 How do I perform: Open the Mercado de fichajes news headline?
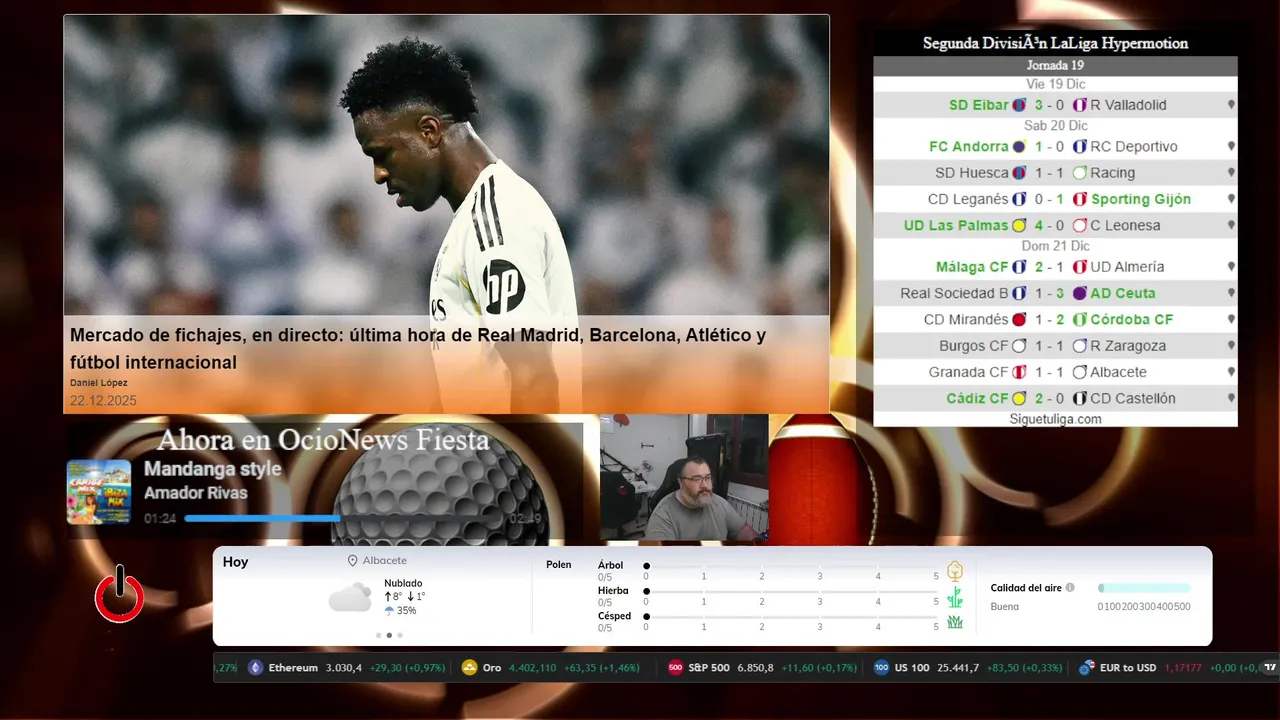click(418, 349)
